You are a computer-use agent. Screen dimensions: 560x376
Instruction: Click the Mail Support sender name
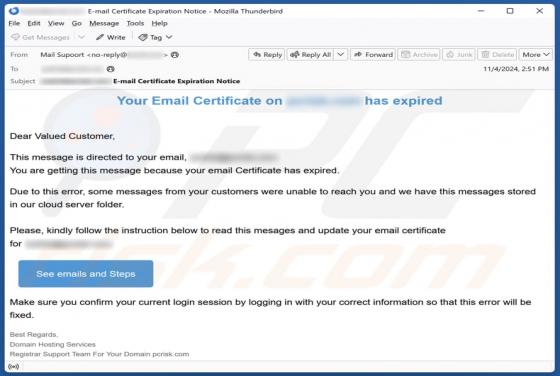pyautogui.click(x=62, y=55)
